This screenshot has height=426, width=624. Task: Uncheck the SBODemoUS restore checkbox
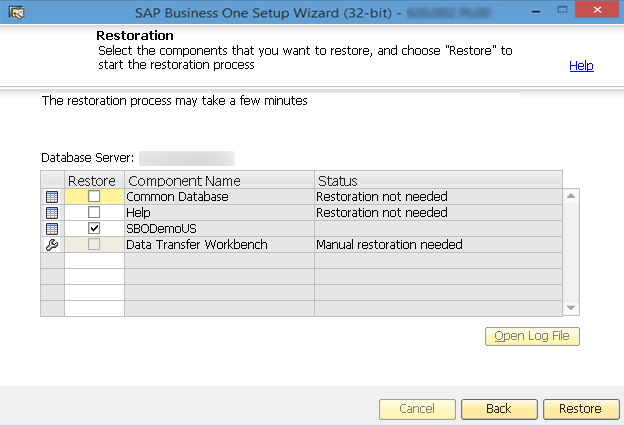(x=94, y=228)
